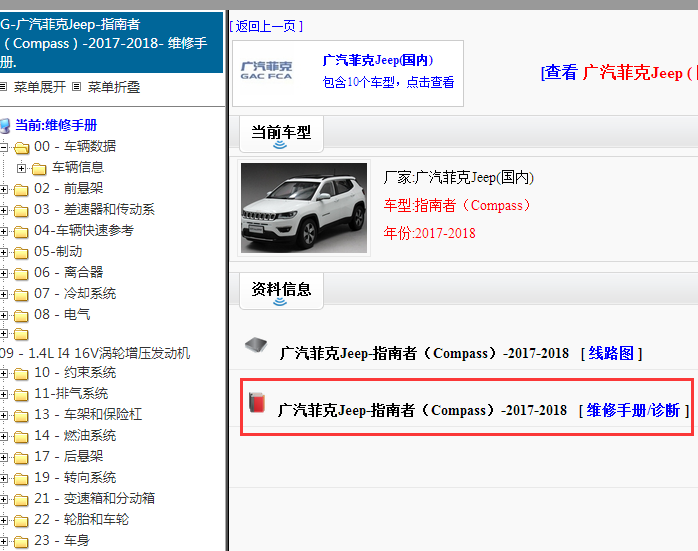Click the 11-排气系统 folder icon
Image resolution: width=698 pixels, height=551 pixels.
(21, 394)
